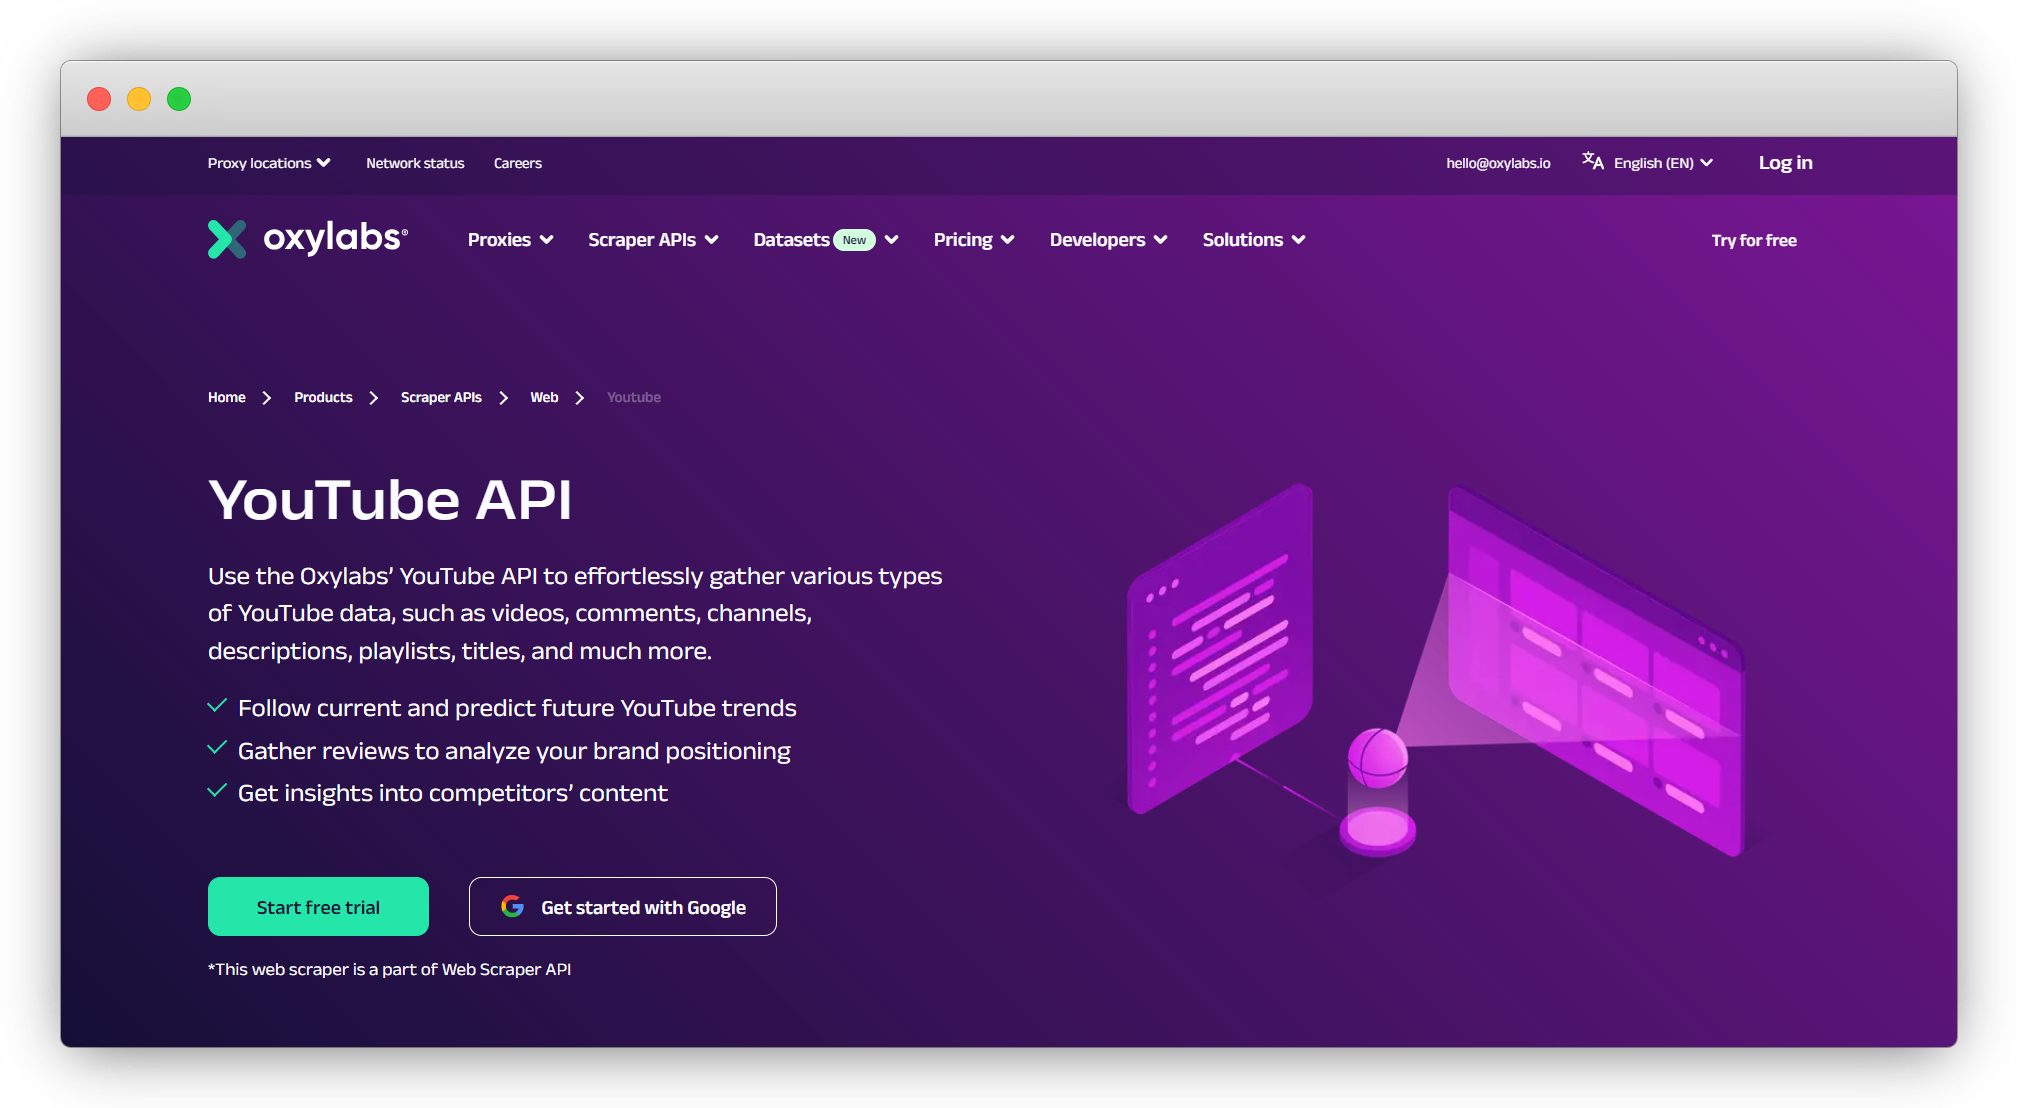Click the Try for free button
This screenshot has height=1108, width=2018.
pyautogui.click(x=1754, y=240)
